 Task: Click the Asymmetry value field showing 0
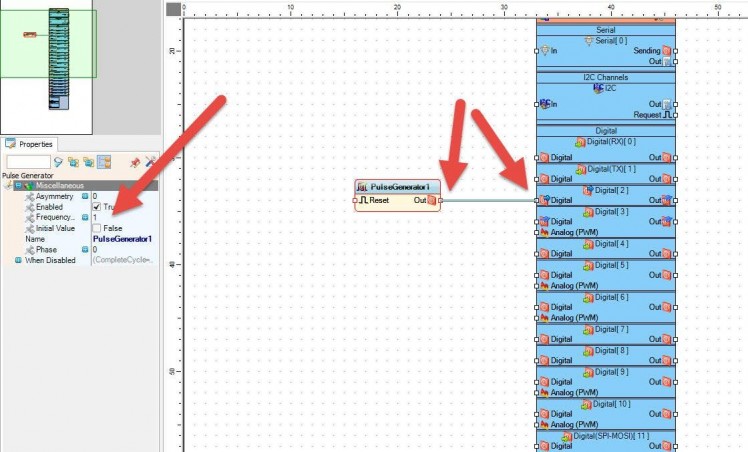[124, 196]
